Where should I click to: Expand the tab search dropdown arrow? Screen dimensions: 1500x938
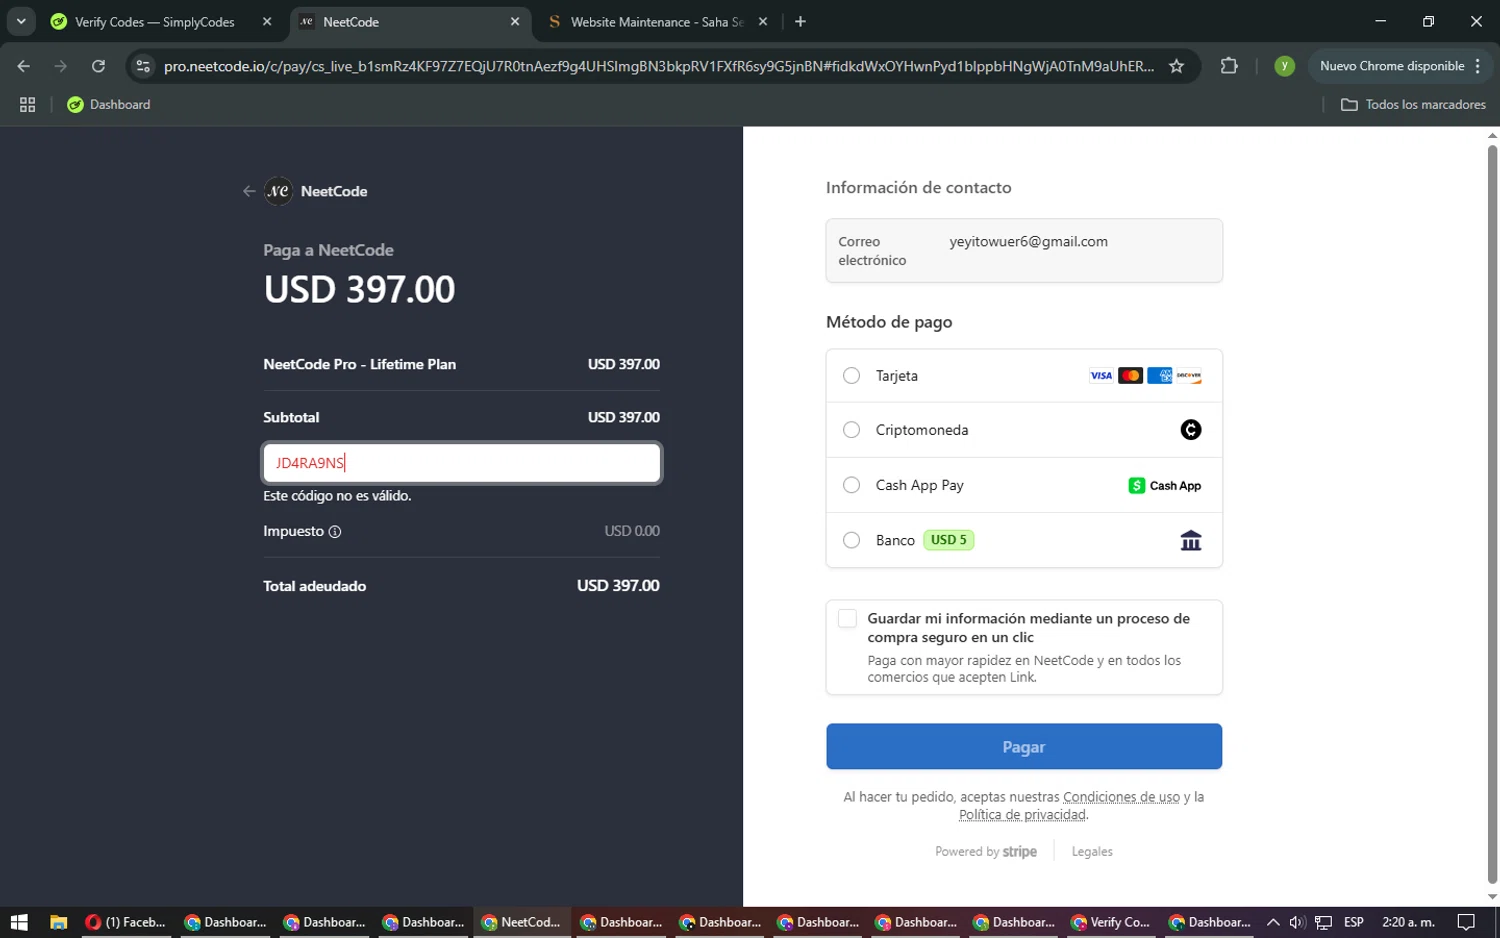[x=21, y=22]
